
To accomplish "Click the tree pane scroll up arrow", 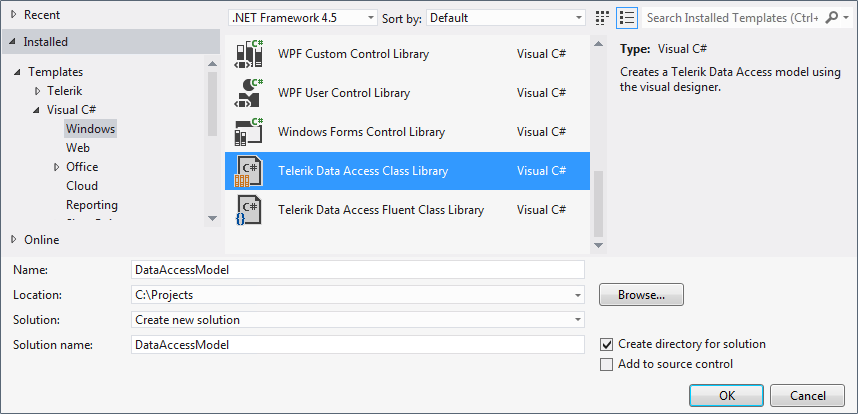I will click(212, 63).
